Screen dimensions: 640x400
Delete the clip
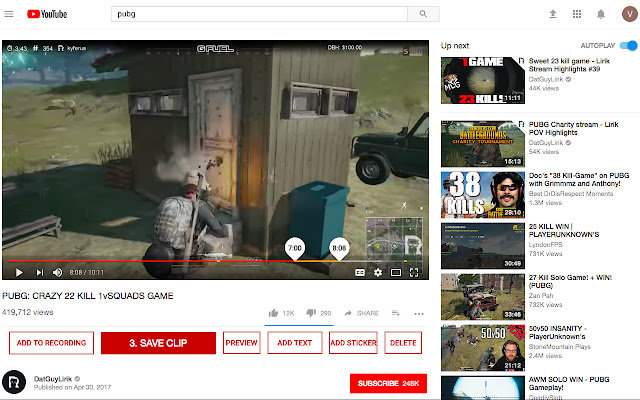tap(403, 343)
